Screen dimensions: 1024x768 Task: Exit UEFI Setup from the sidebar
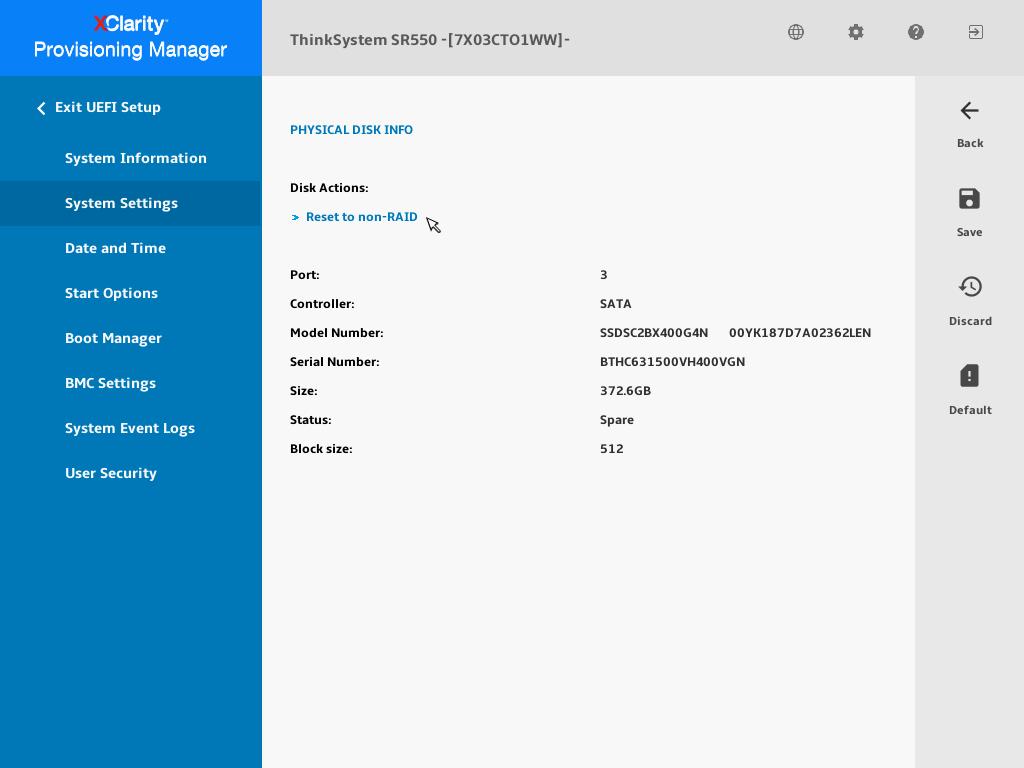pyautogui.click(x=107, y=107)
